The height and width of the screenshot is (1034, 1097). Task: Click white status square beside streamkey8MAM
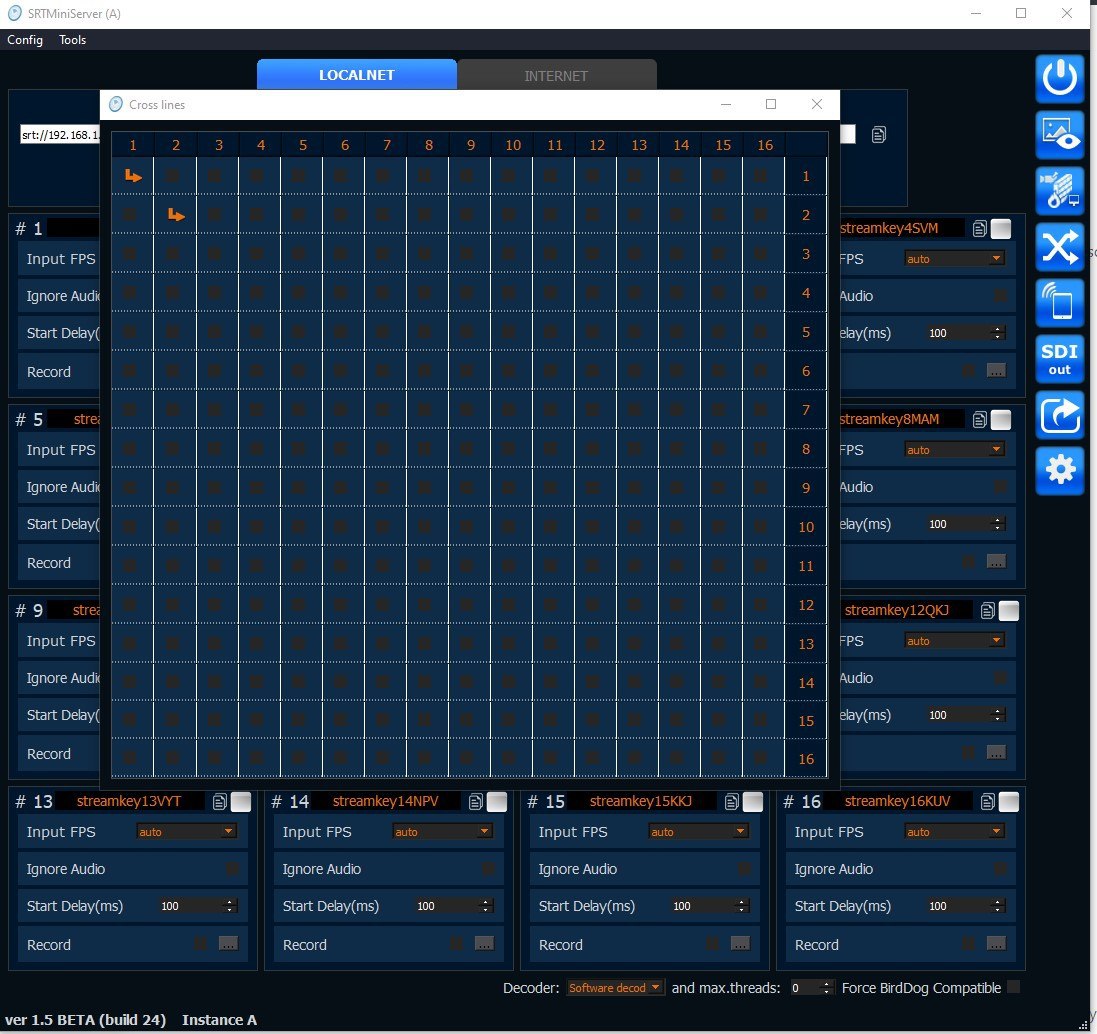[1001, 420]
